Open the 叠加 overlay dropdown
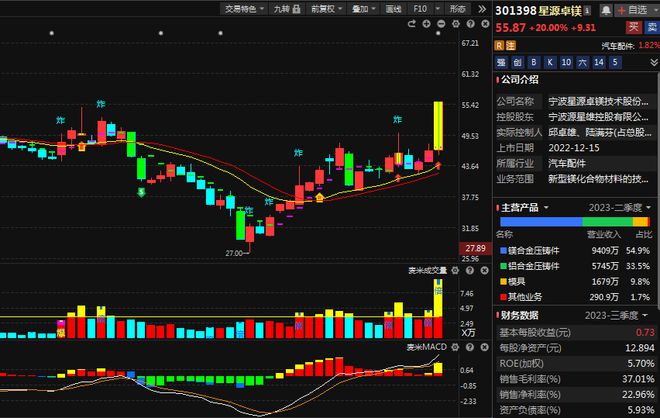This screenshot has height=418, width=660. (363, 8)
